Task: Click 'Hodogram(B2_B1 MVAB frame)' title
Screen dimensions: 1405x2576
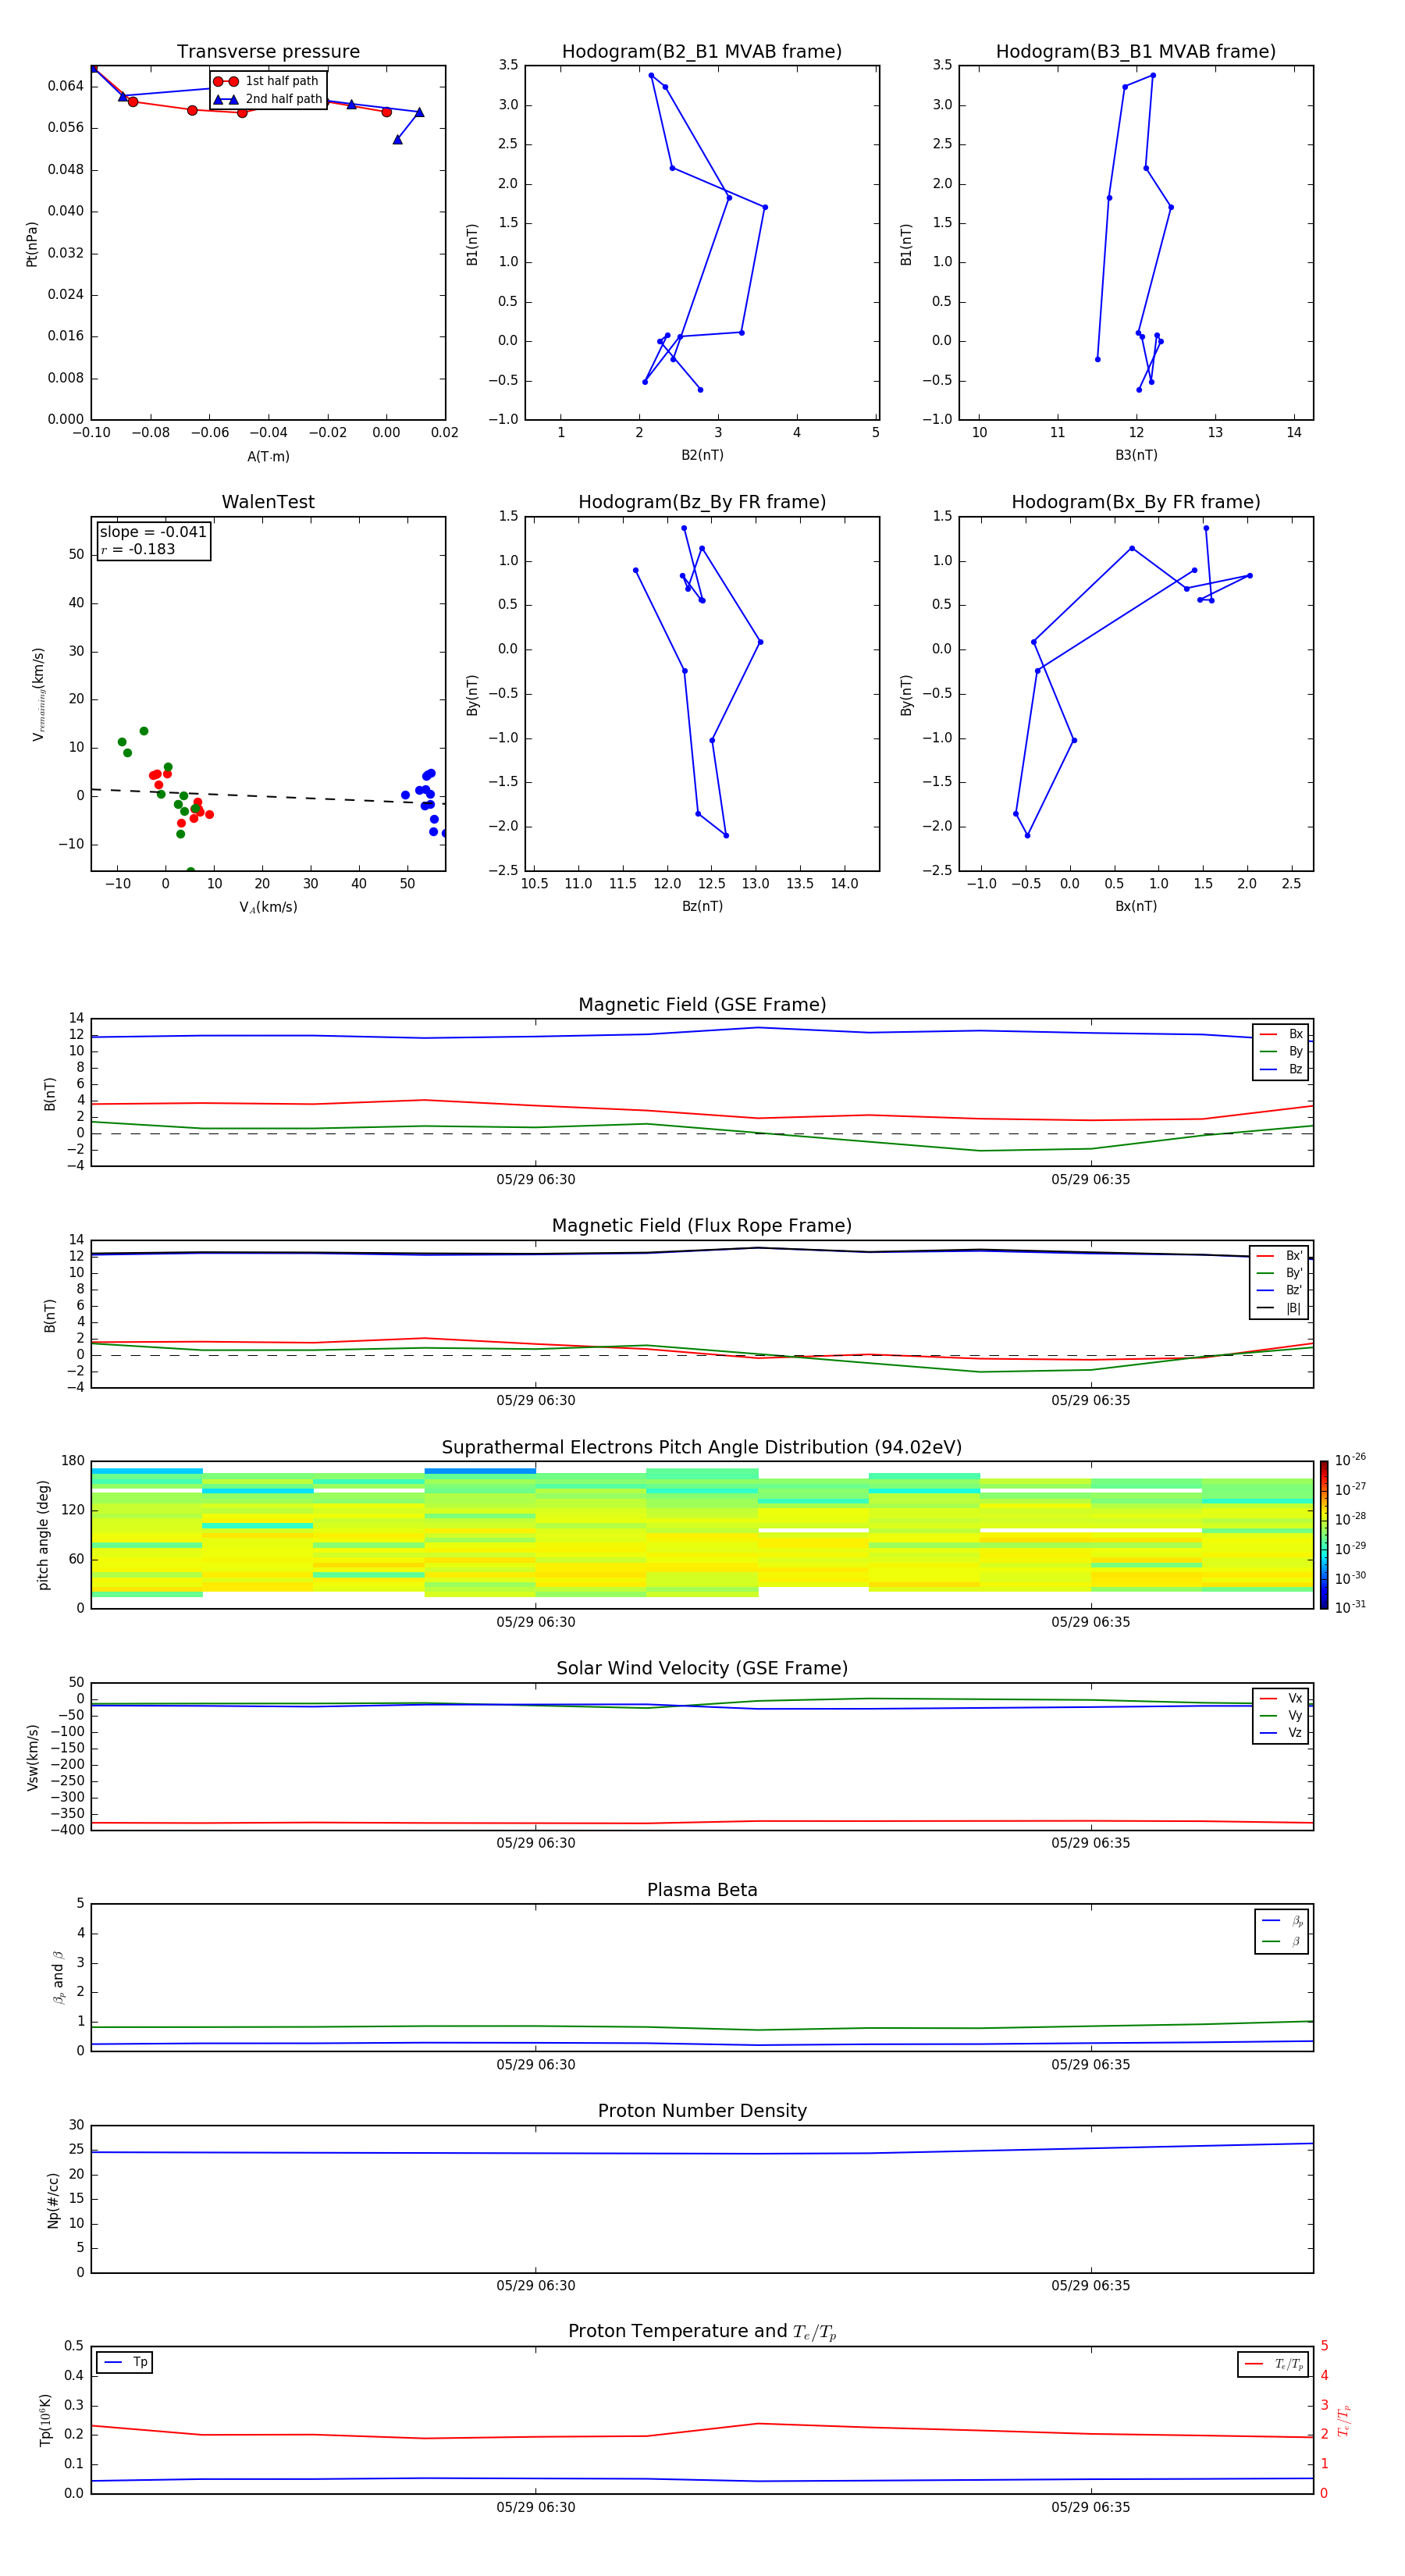Action: point(701,51)
